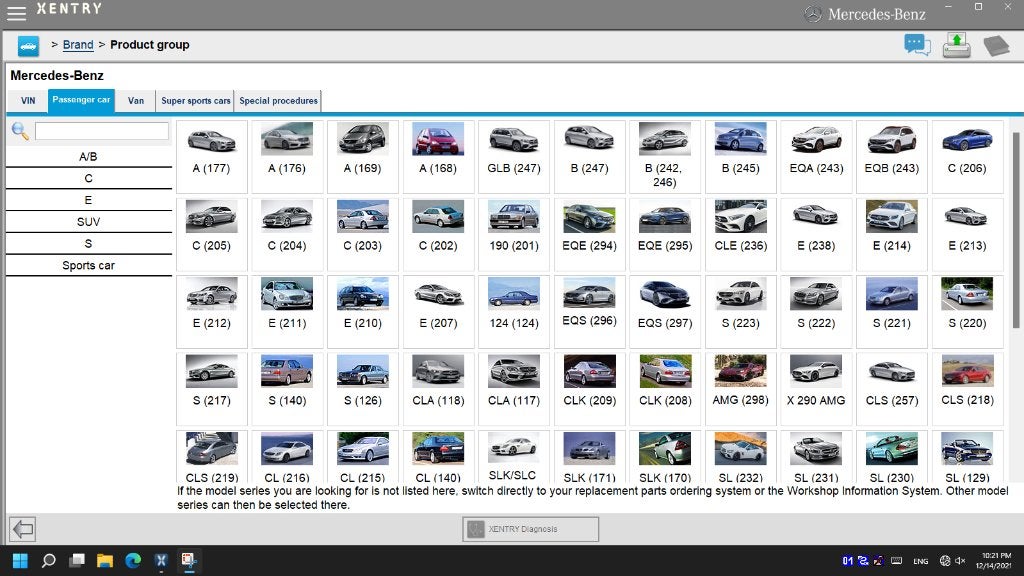Click the ENG language indicator
This screenshot has height=576, width=1024.
pos(921,561)
